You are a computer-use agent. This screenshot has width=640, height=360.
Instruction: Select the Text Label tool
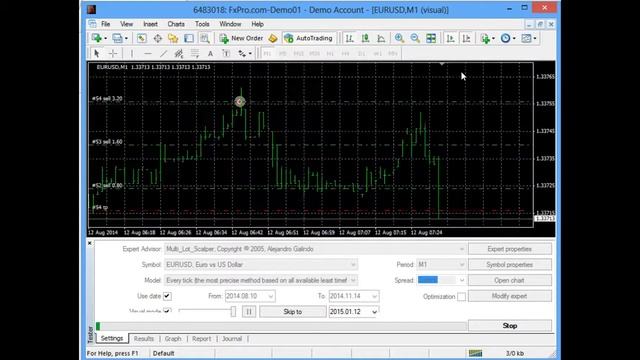[226, 53]
